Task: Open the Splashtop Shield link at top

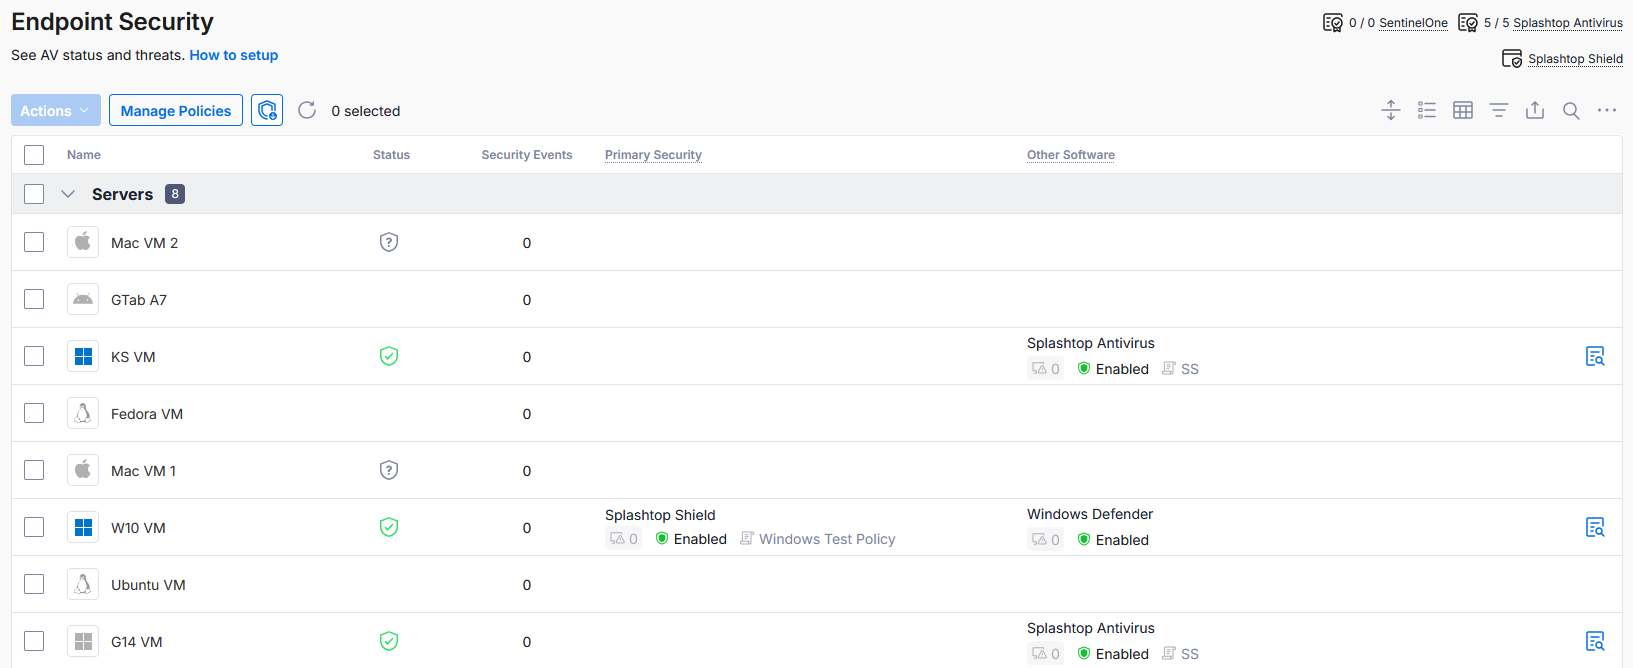Action: (x=1575, y=59)
